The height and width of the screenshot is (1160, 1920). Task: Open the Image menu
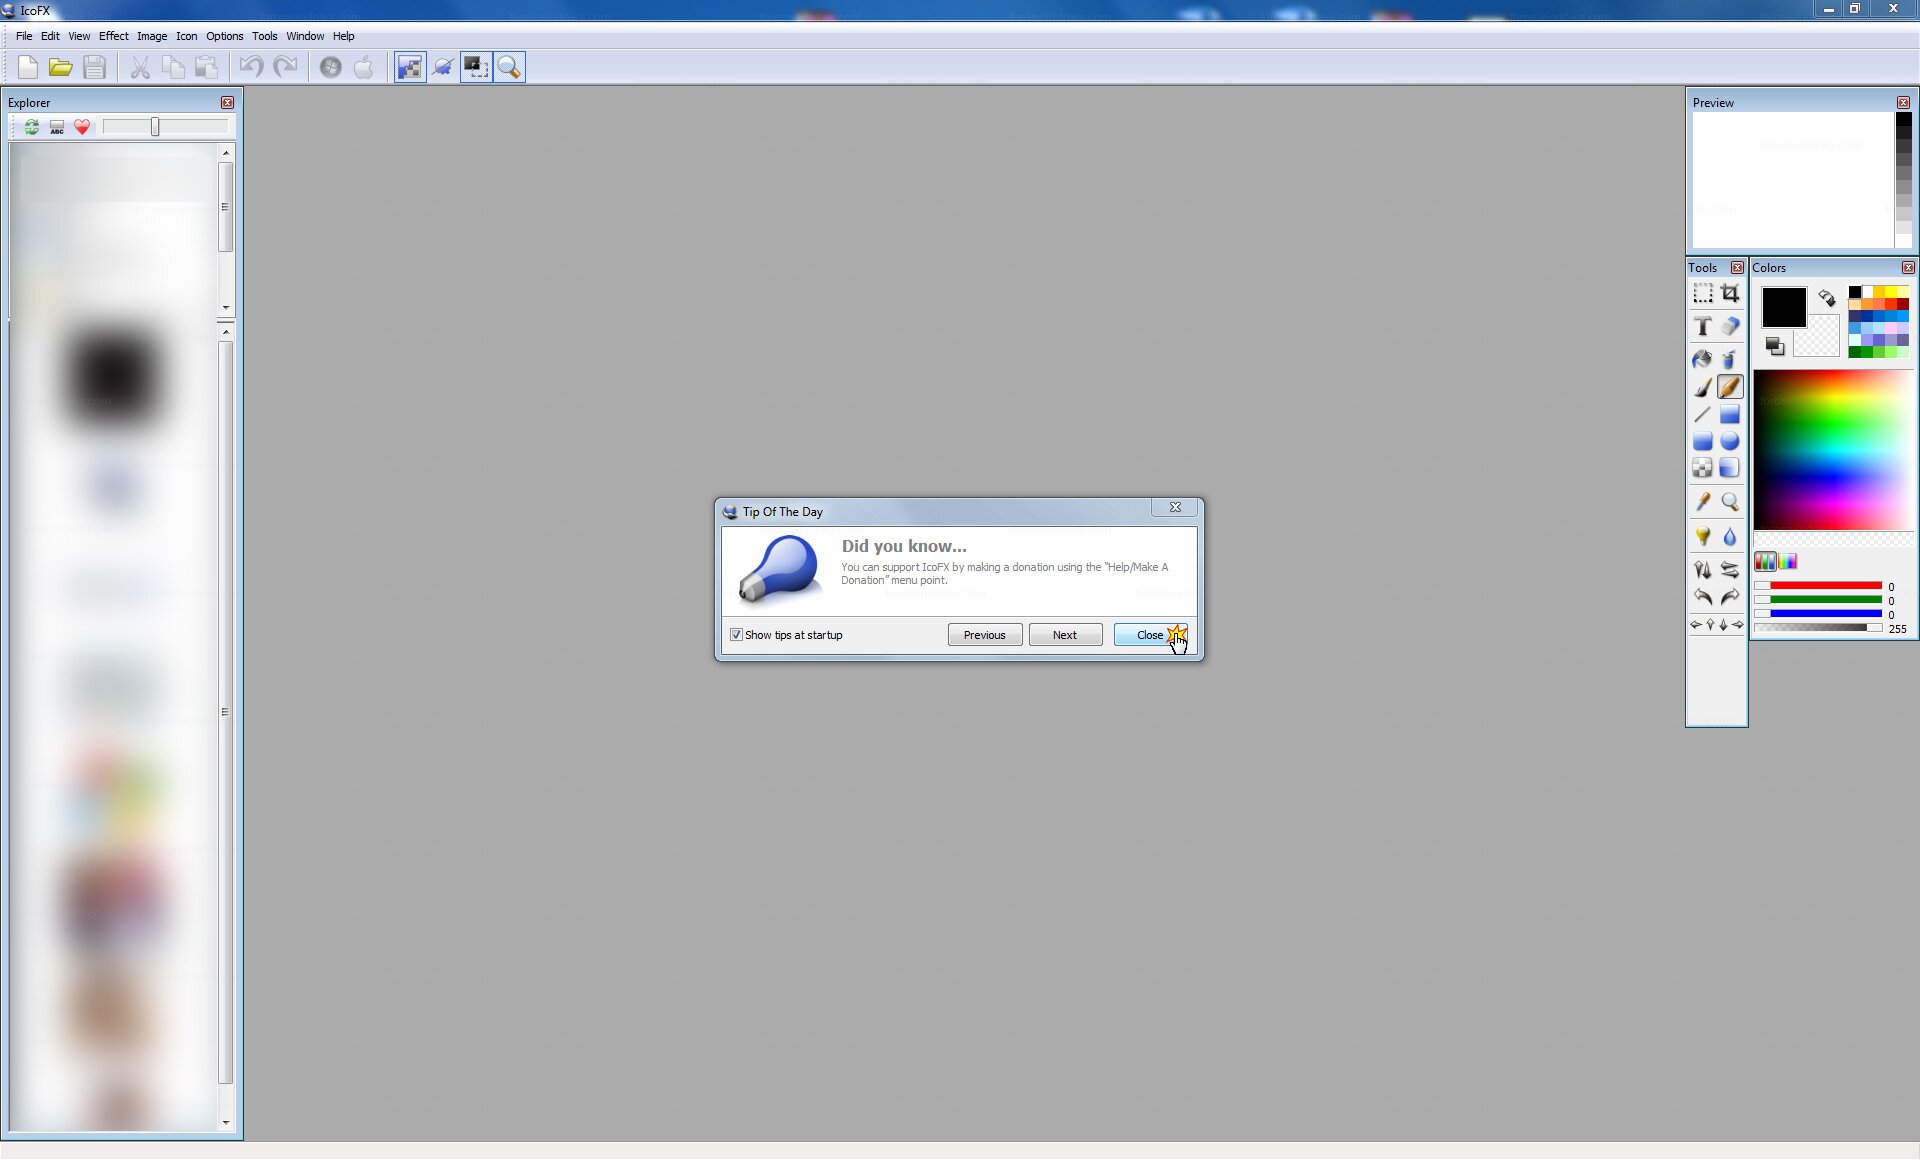point(152,36)
